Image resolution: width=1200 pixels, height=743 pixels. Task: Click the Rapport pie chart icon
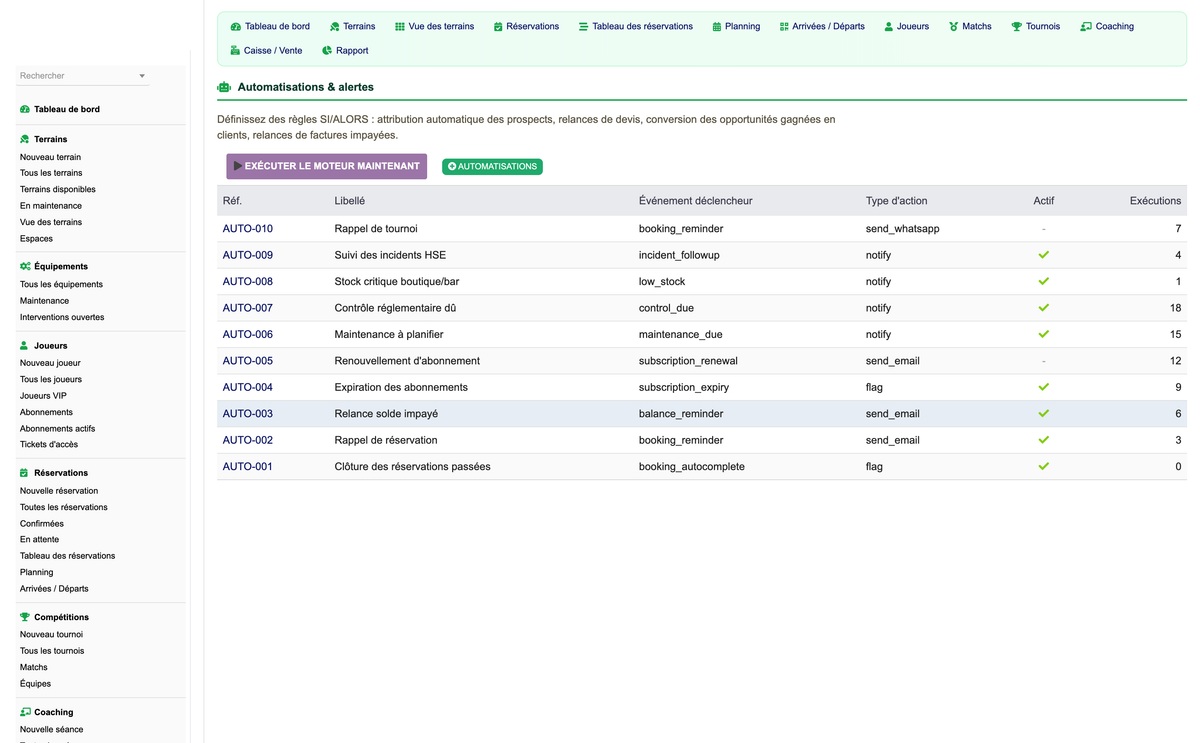327,51
